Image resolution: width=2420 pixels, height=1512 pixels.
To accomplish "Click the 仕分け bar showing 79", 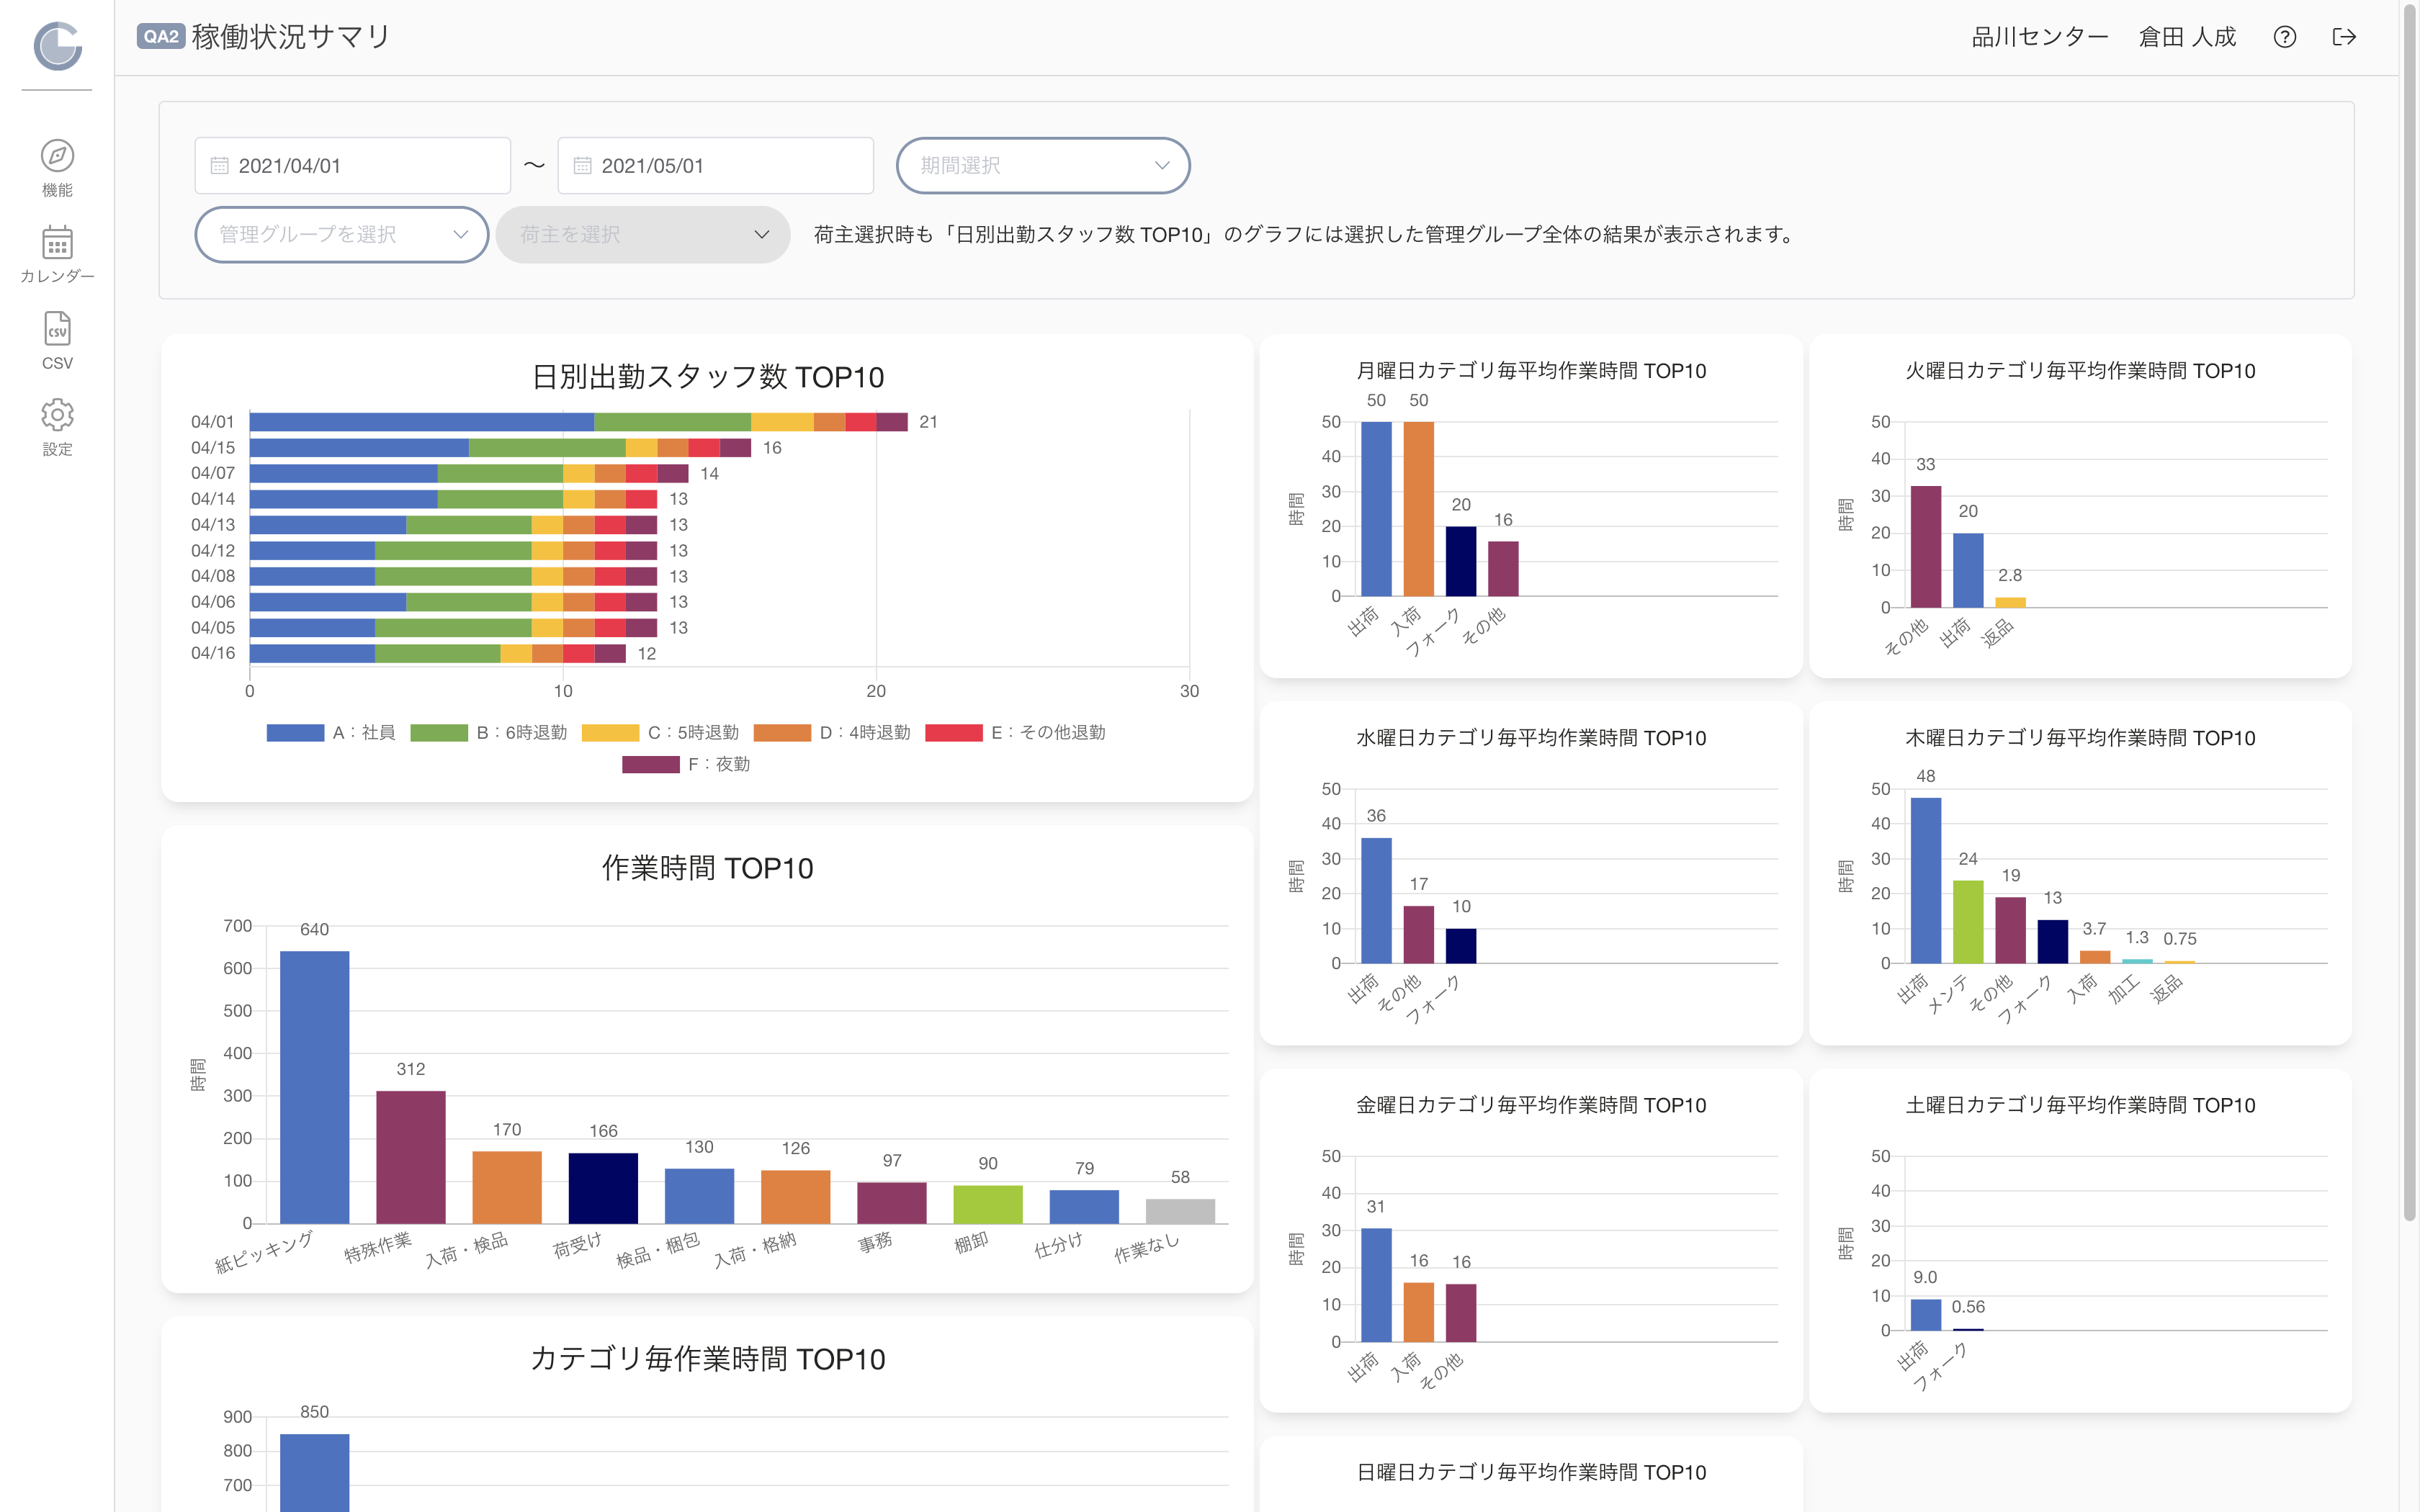I will 1084,1207.
